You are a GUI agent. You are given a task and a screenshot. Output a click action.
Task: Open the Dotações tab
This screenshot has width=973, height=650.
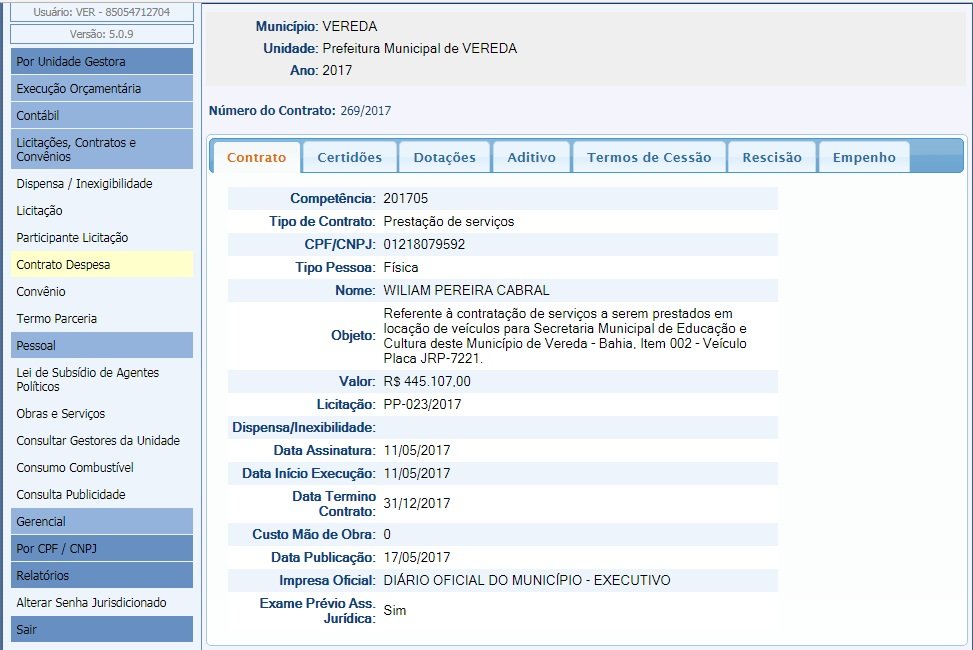(x=444, y=157)
